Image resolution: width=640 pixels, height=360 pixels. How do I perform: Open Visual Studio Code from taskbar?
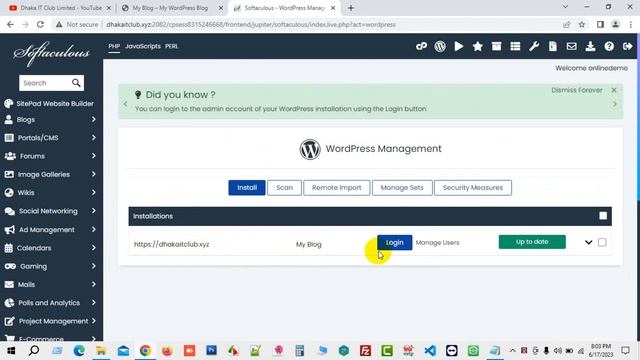click(430, 351)
